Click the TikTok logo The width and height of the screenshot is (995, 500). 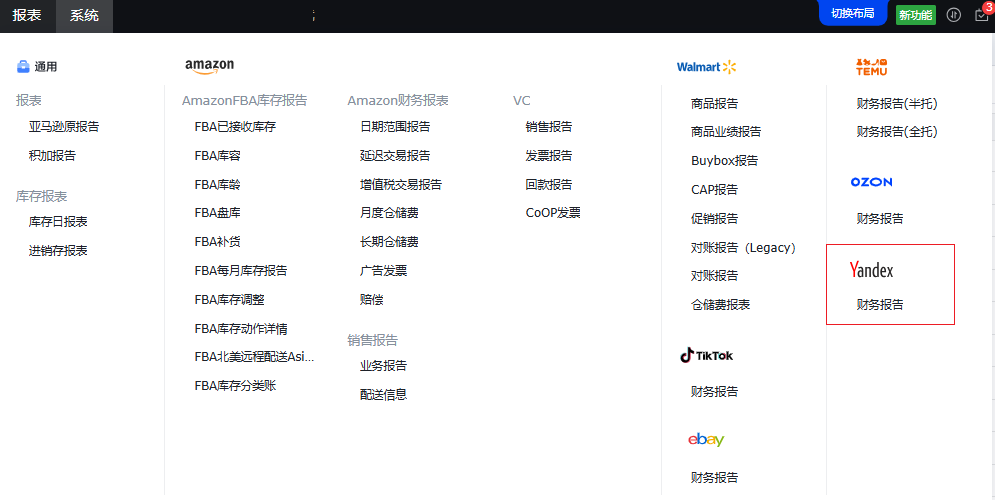click(x=706, y=355)
